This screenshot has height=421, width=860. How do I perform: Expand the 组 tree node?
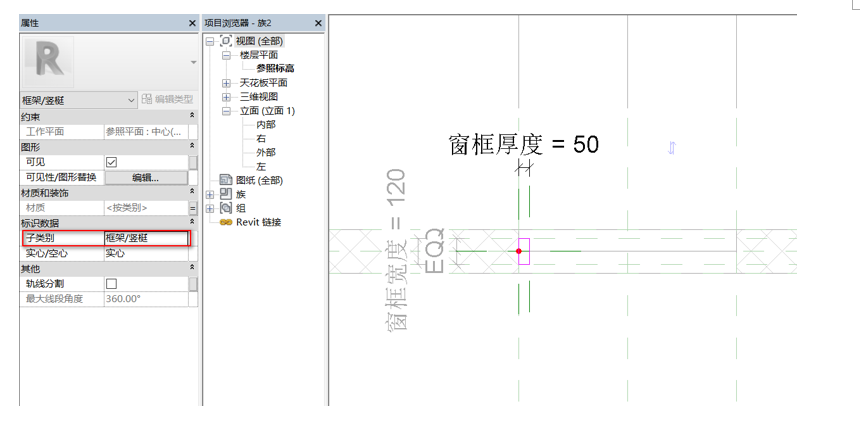210,208
